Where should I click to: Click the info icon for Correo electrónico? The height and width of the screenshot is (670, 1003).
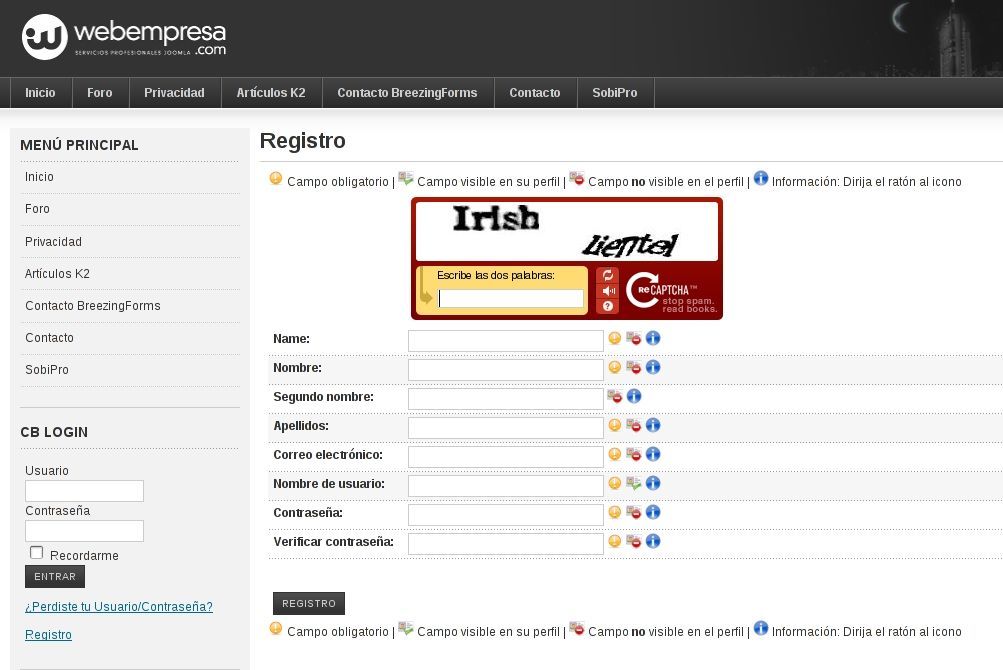[x=652, y=454]
